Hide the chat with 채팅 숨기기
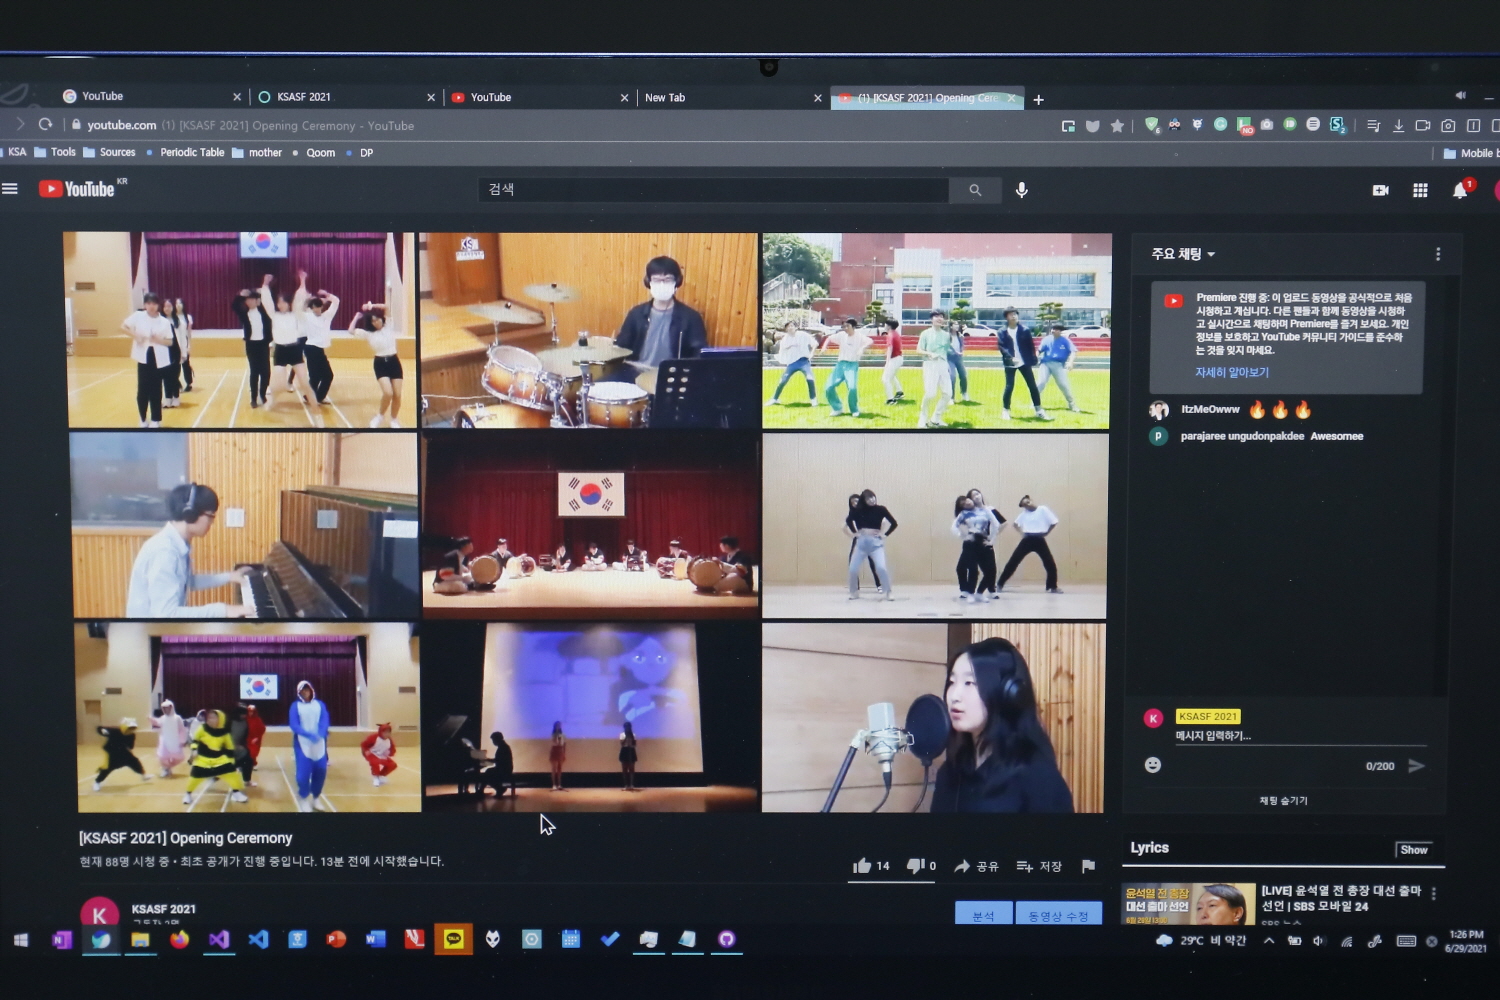 (x=1283, y=801)
